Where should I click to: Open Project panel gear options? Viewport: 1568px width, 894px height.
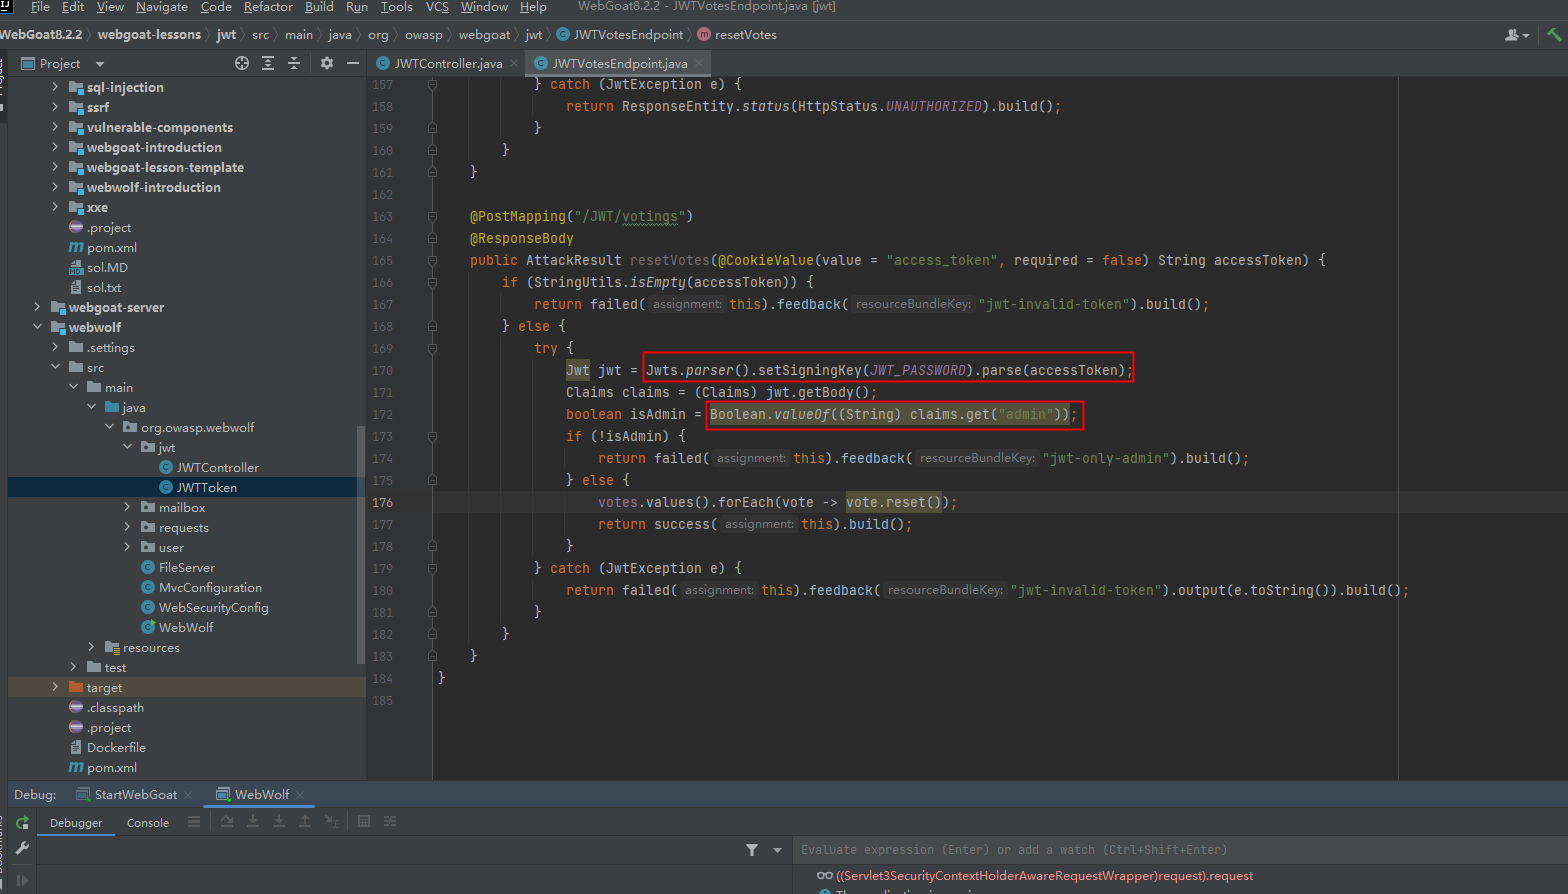coord(327,63)
